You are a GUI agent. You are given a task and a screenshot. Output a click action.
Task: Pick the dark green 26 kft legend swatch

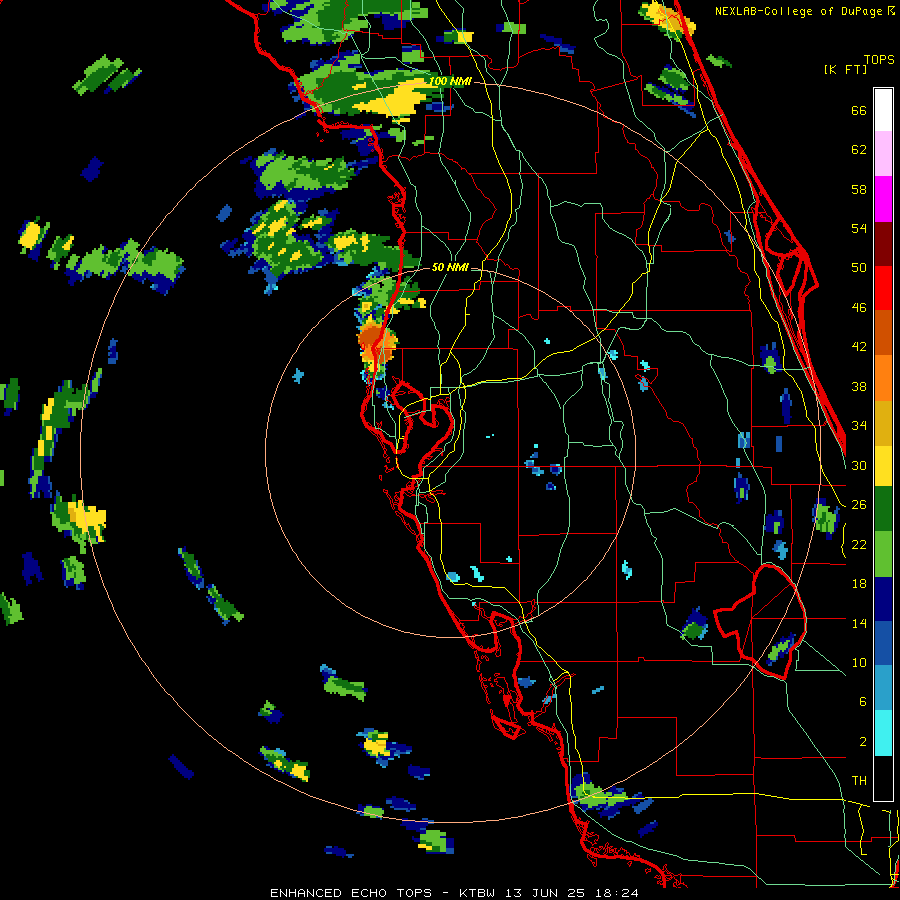coord(883,509)
